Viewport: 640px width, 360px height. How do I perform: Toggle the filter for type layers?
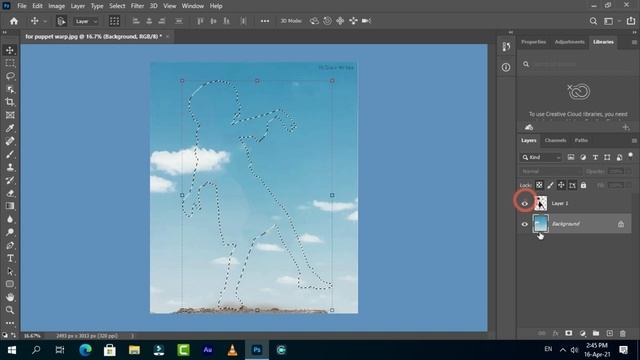[595, 158]
